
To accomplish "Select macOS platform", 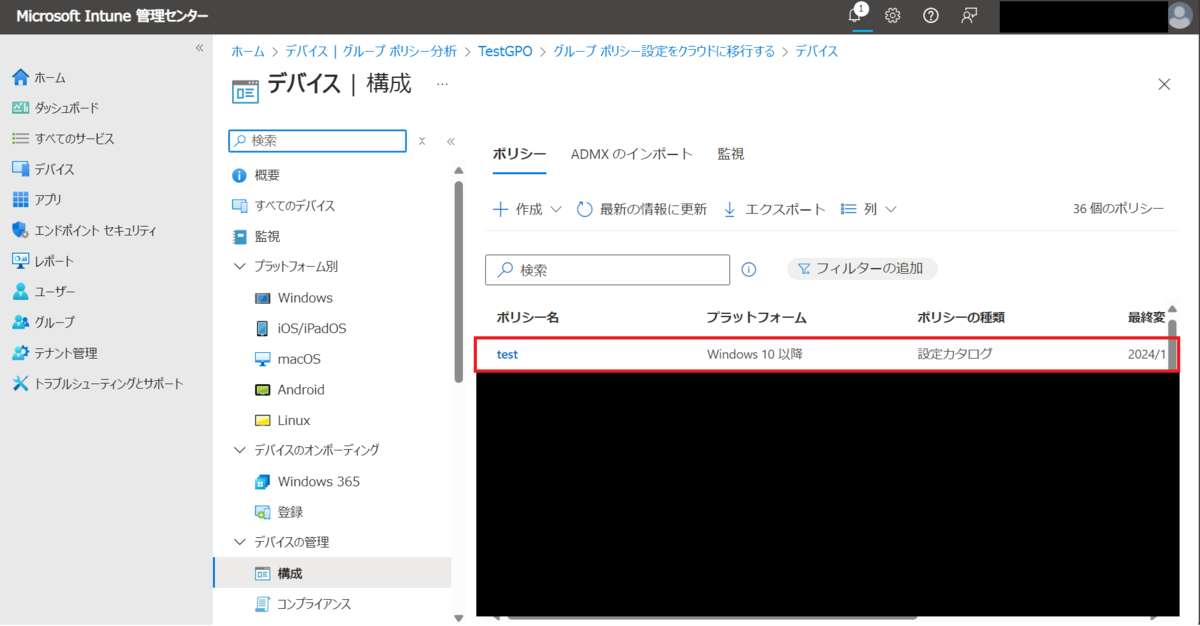I will [288, 359].
